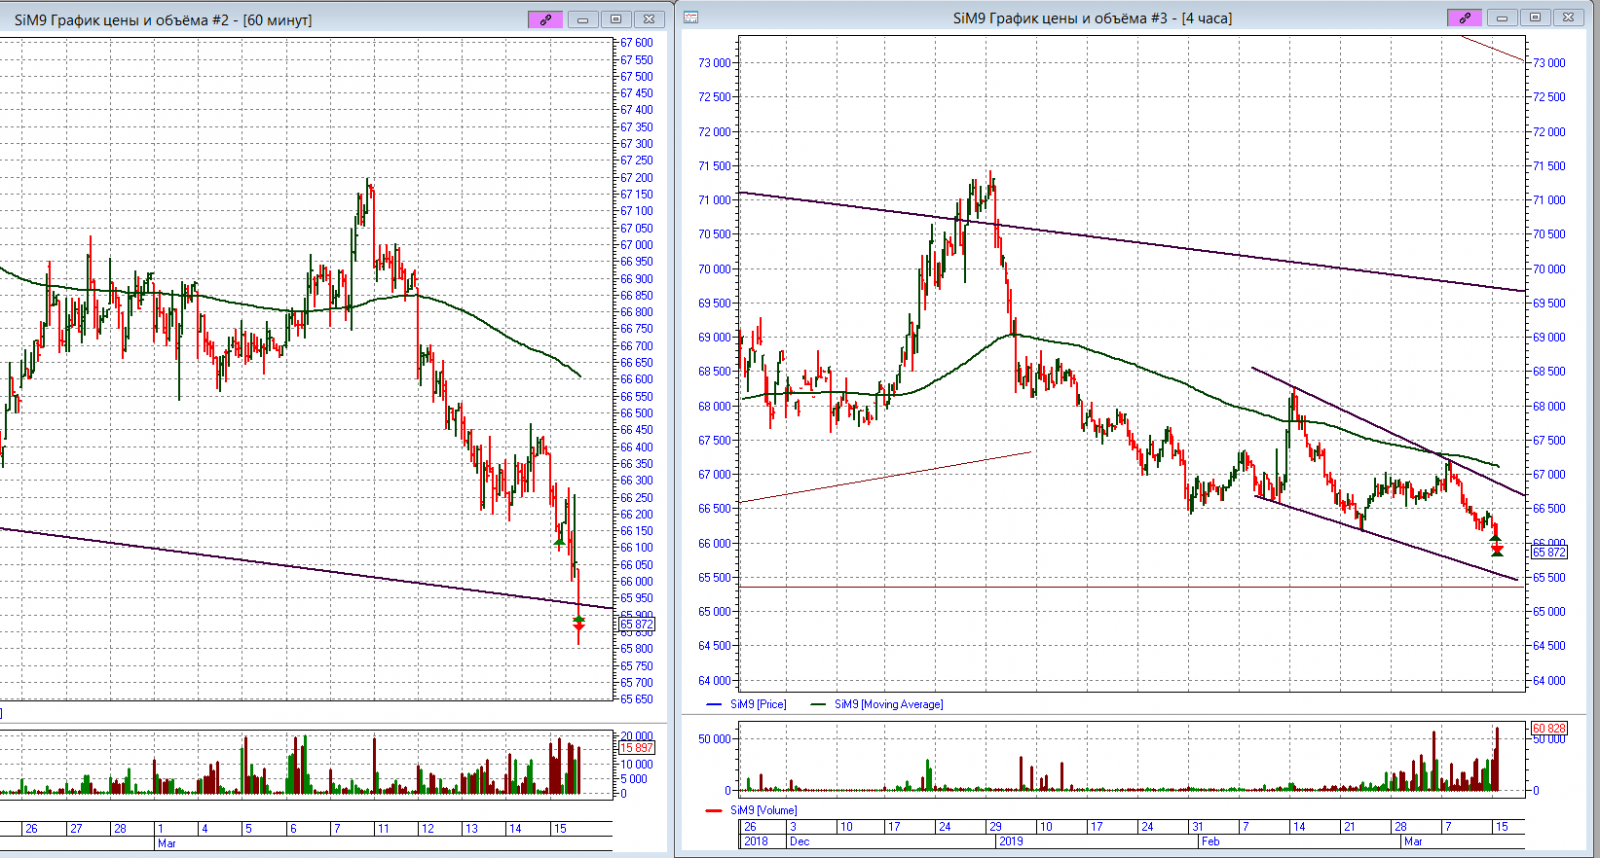Image resolution: width=1600 pixels, height=858 pixels.
Task: Select the SiM9 [Price] legend label
Action: [x=757, y=704]
